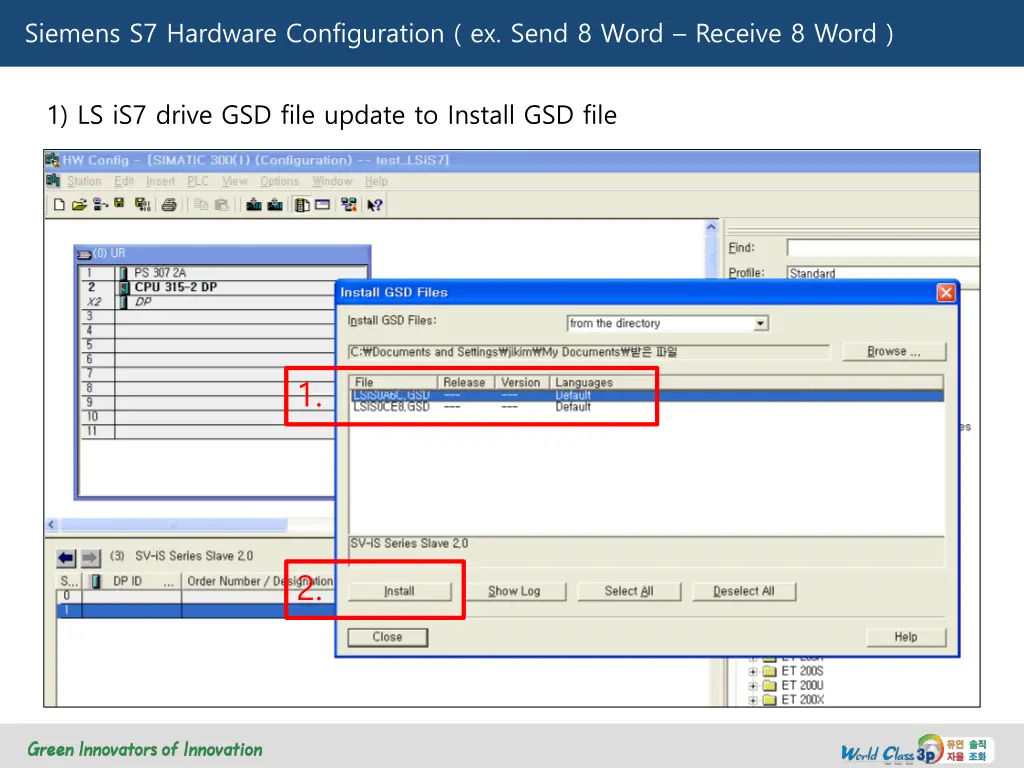This screenshot has width=1024, height=768.
Task: Select slot 0 row in slave detail table
Action: coord(196,596)
